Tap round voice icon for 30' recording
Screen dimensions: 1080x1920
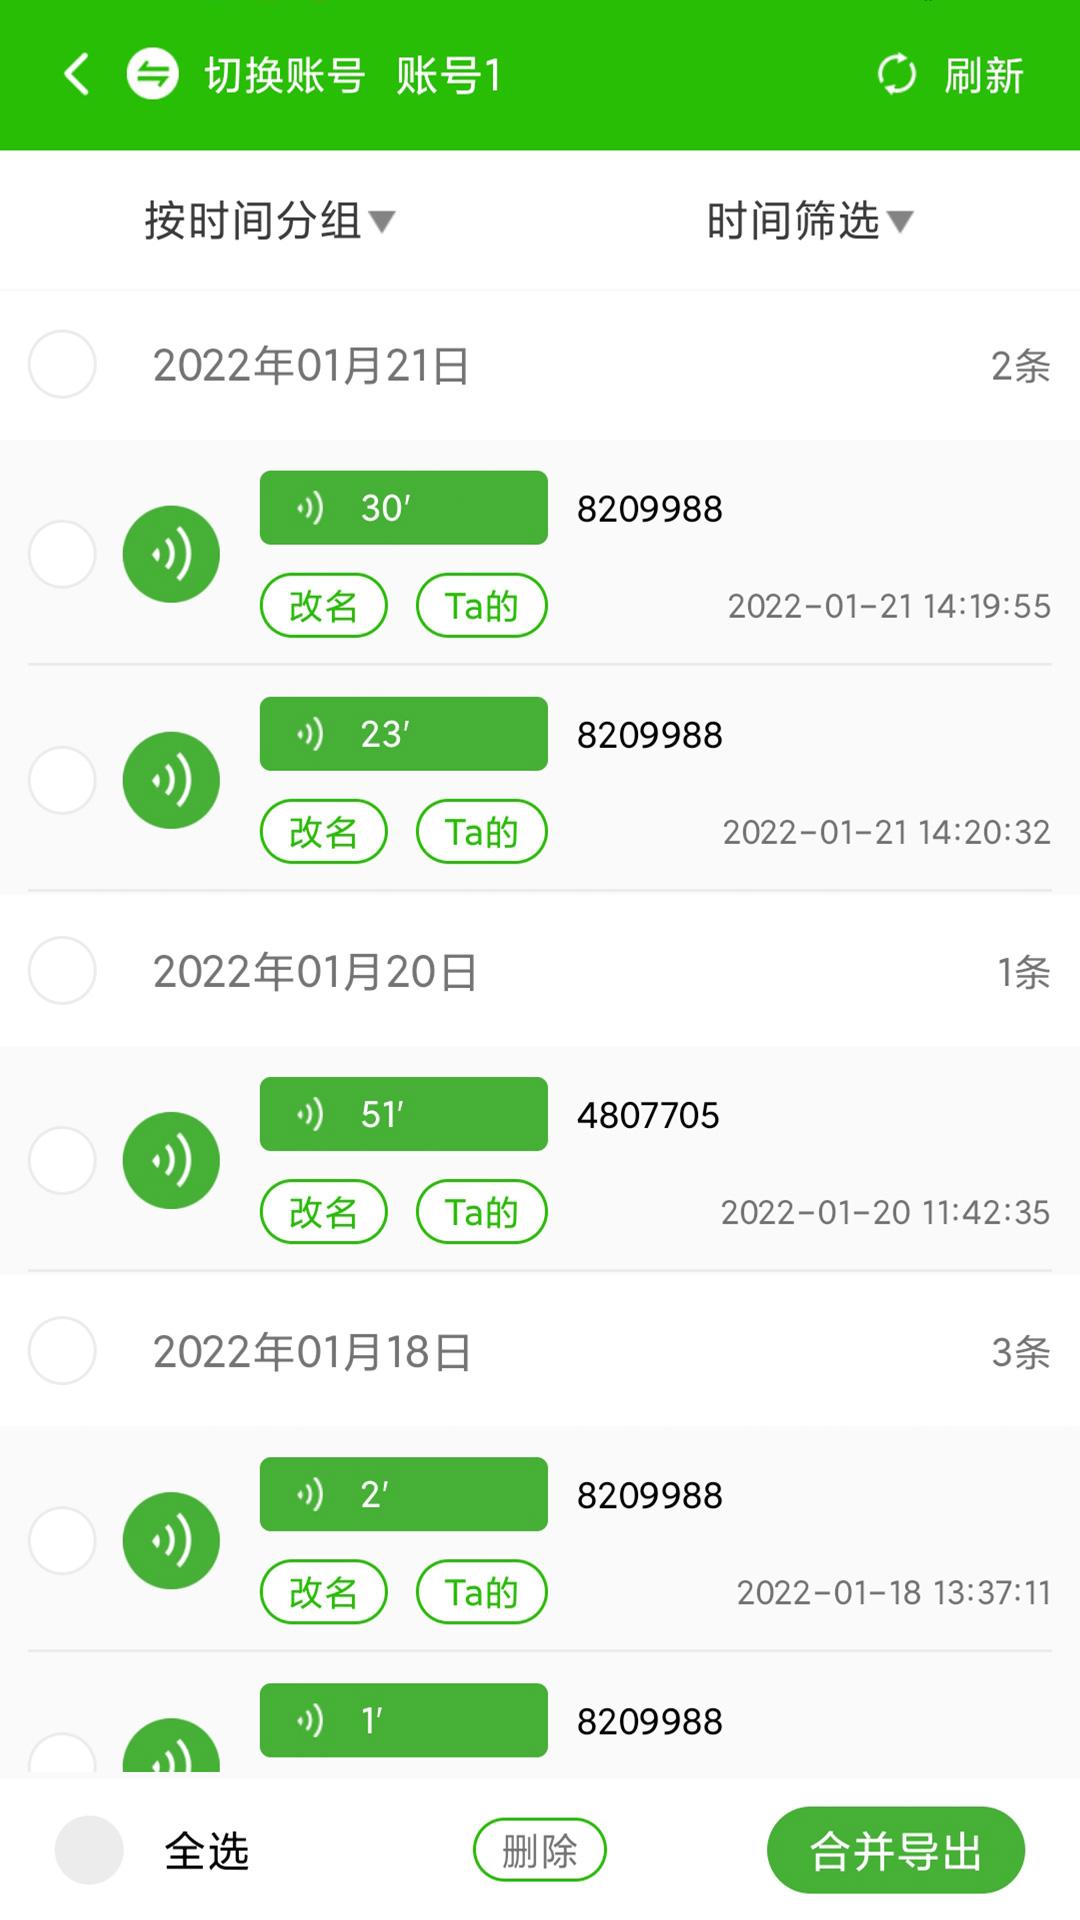pos(171,554)
